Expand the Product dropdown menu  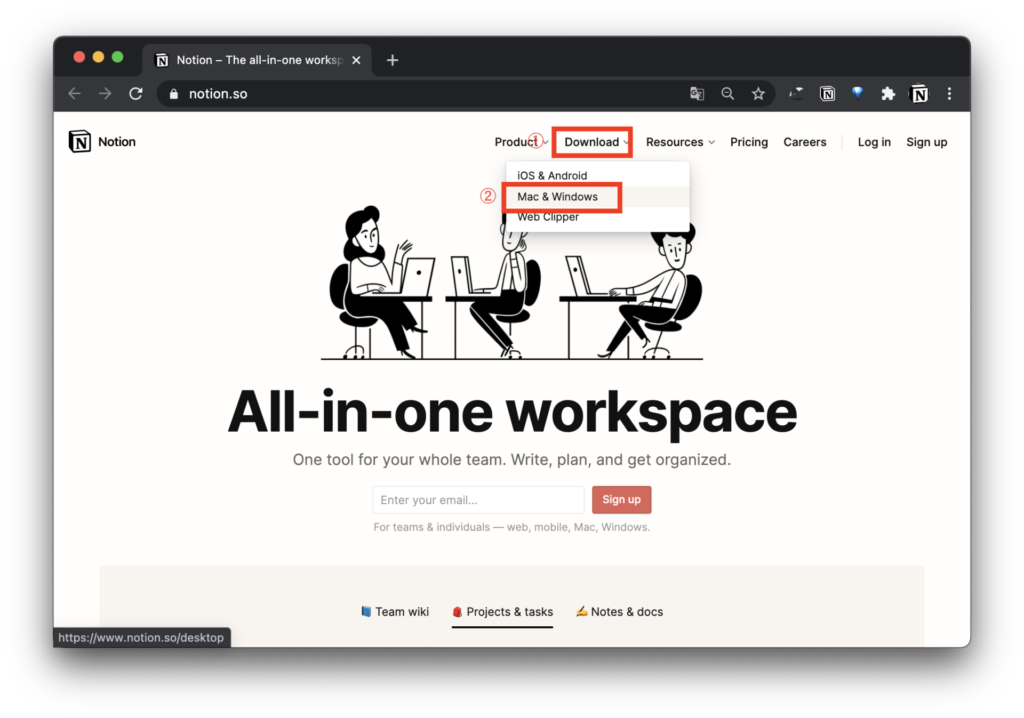521,142
